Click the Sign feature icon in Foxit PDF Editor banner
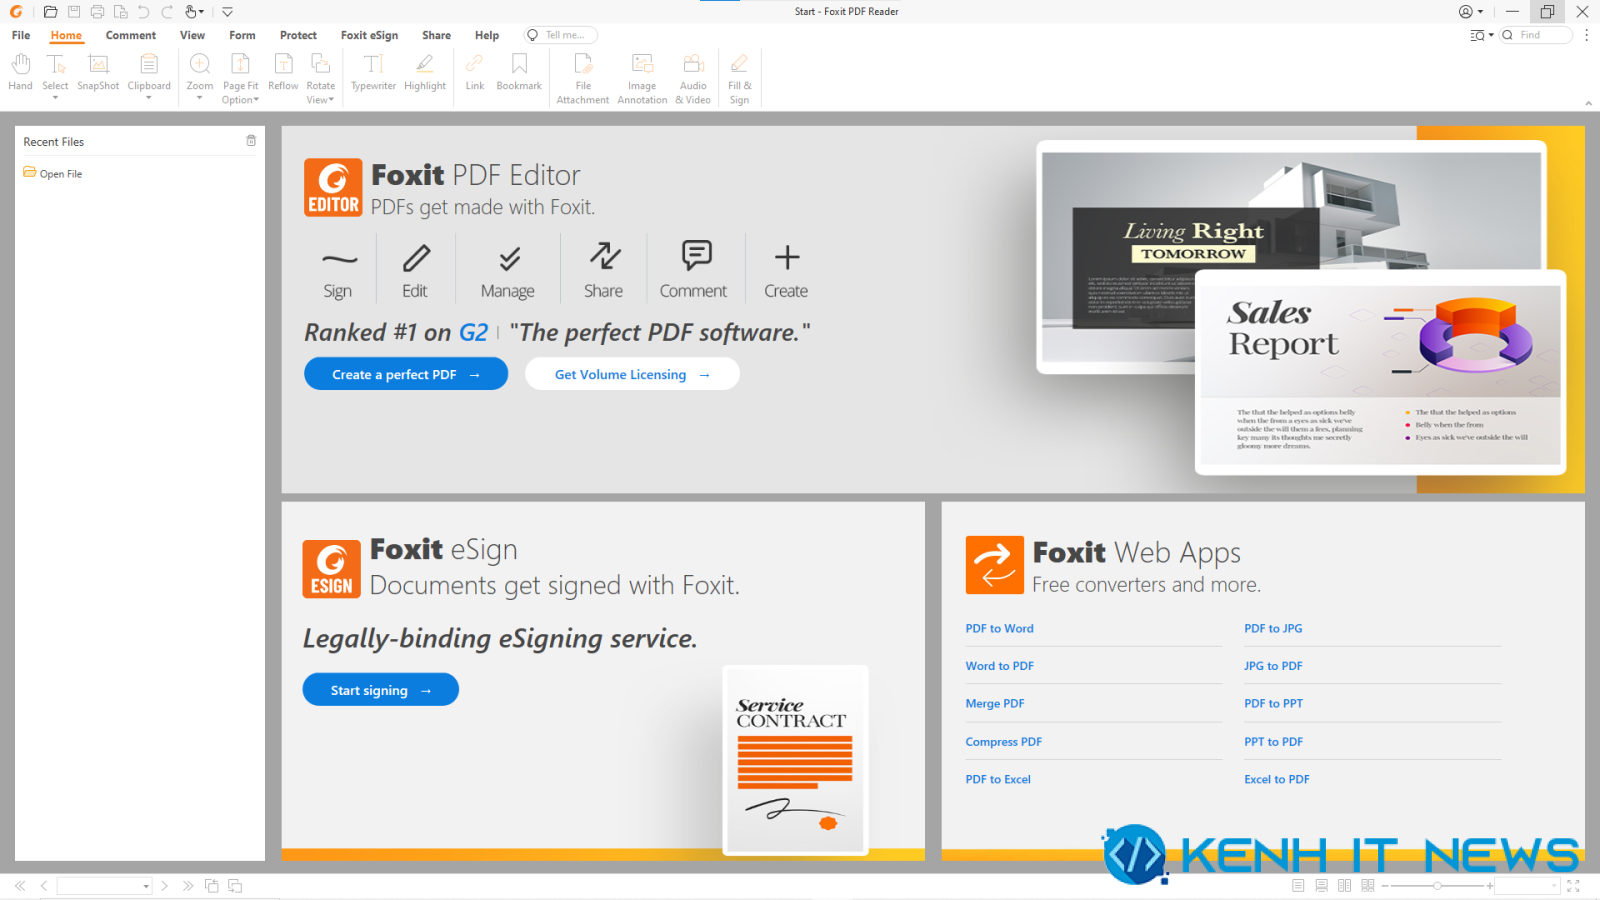This screenshot has width=1600, height=900. click(339, 258)
